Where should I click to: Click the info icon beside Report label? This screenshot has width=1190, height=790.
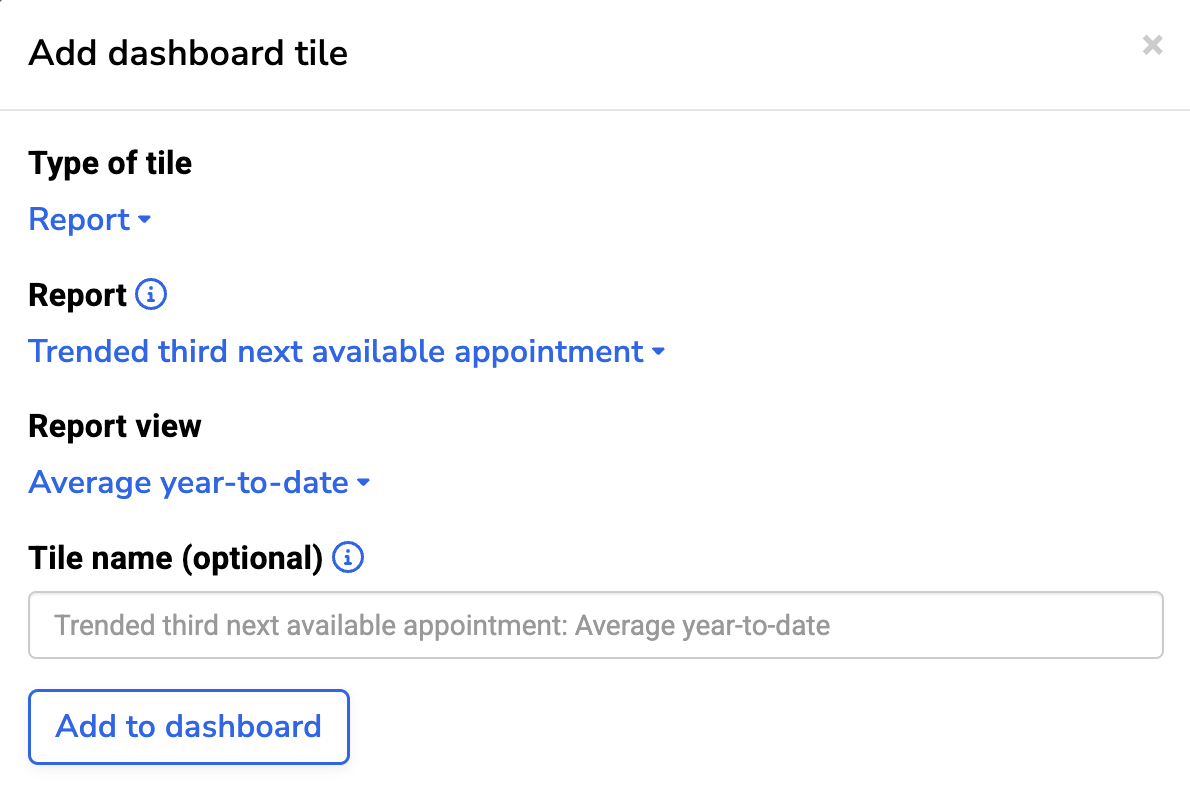click(x=151, y=295)
